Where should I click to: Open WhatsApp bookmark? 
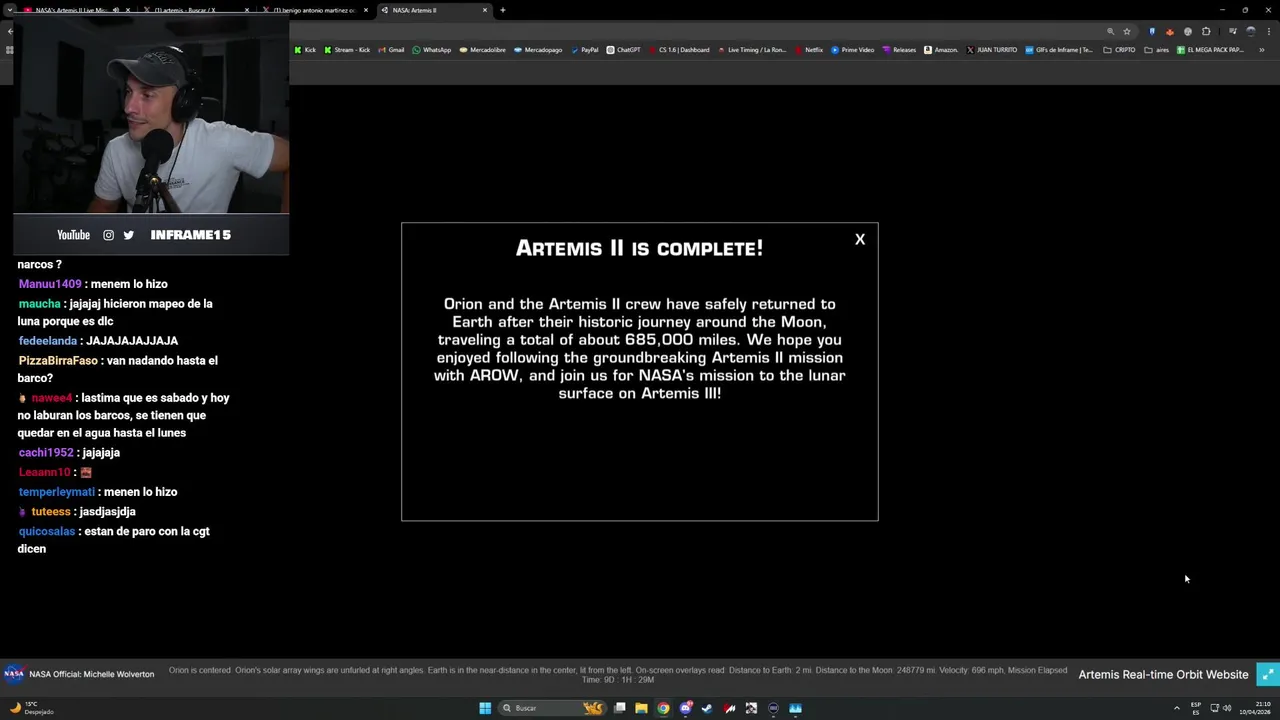tap(431, 50)
